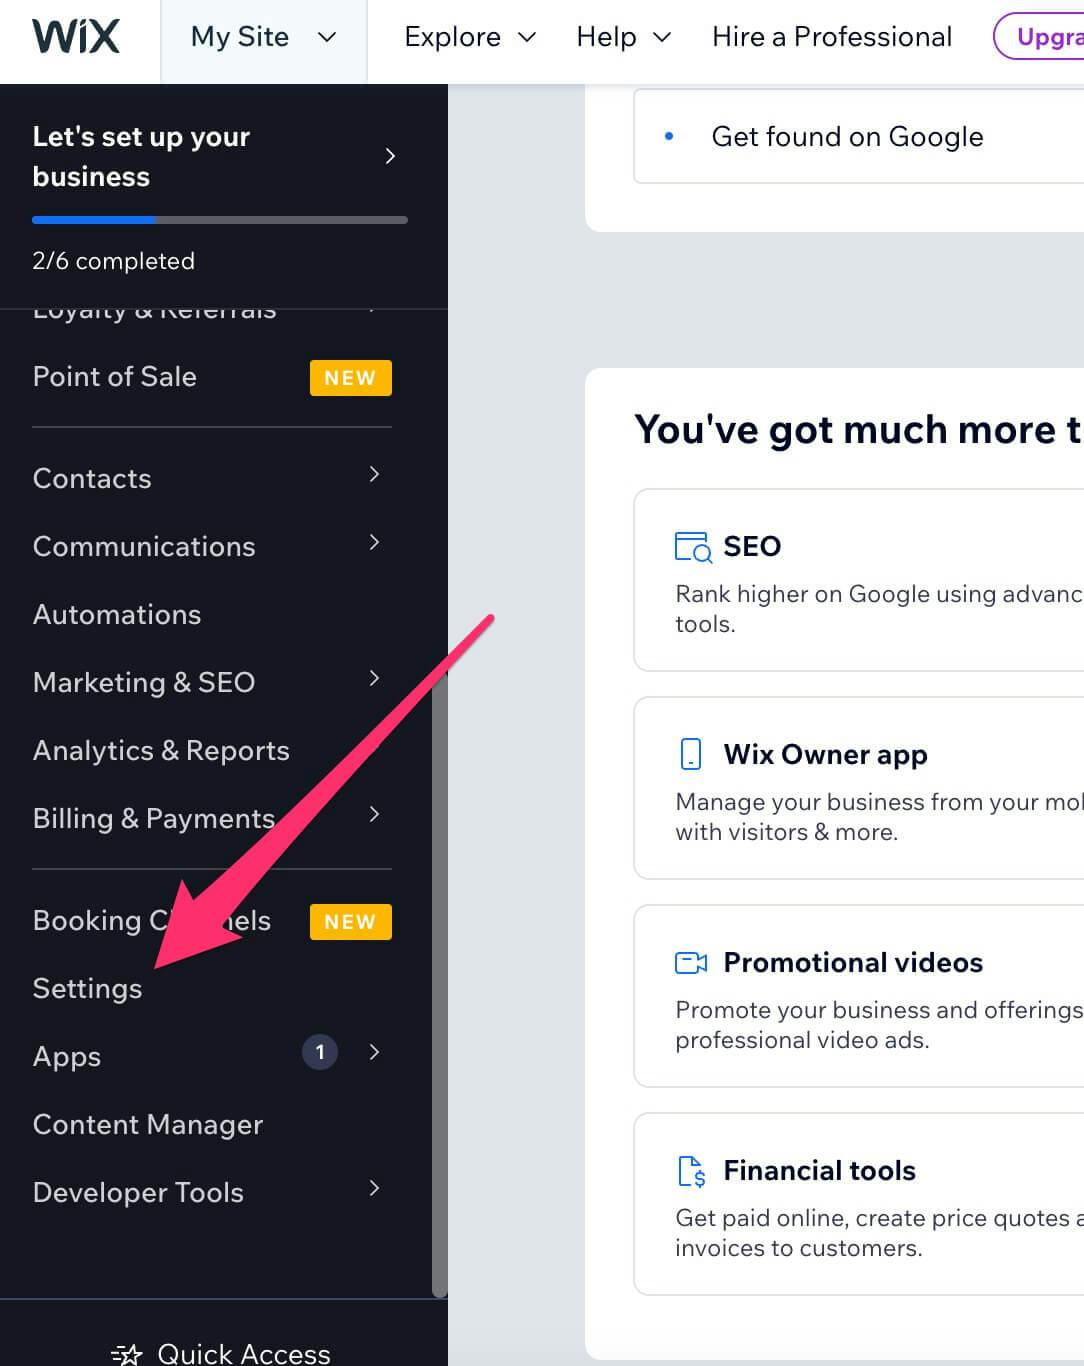Open the Promotional videos card
Viewport: 1084px width, 1366px height.
click(x=859, y=996)
